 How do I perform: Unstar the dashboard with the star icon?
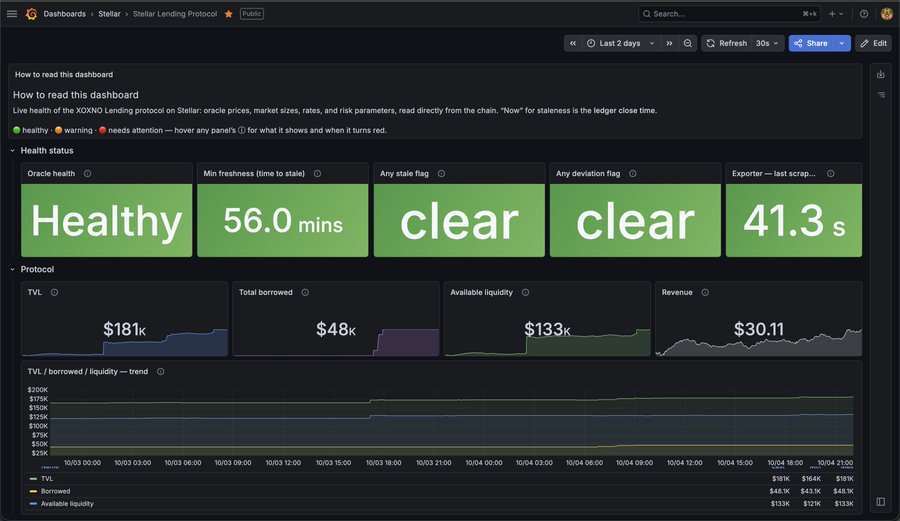(x=228, y=14)
